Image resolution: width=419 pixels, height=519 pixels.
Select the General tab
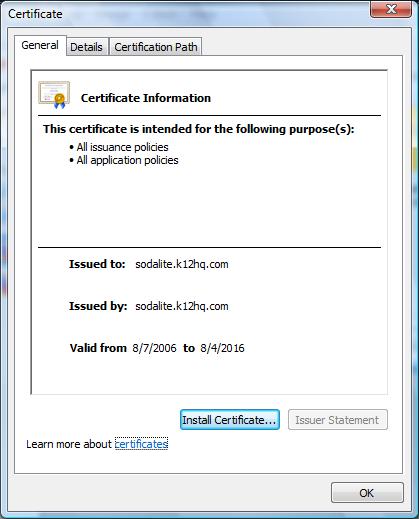point(40,45)
